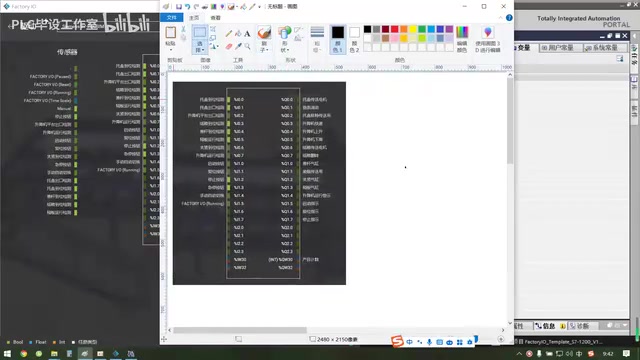The width and height of the screenshot is (640, 360).
Task: Choose the orange color swatch
Action: [x=404, y=29]
